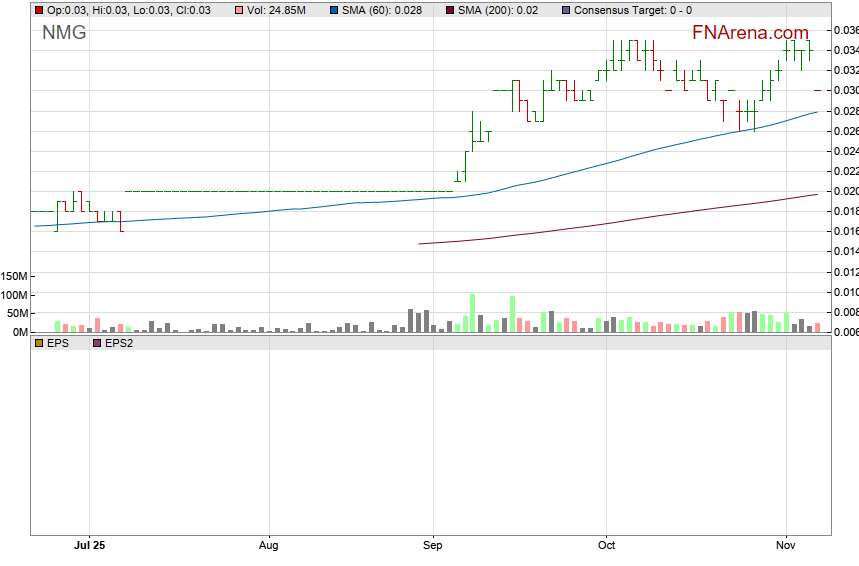Click the Sep date axis label
This screenshot has height=566, width=859.
[432, 546]
